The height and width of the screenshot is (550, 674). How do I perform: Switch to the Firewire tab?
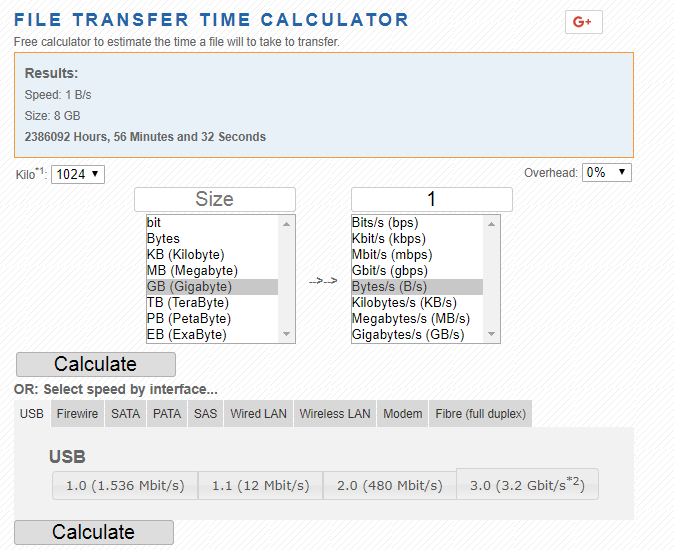tap(77, 414)
